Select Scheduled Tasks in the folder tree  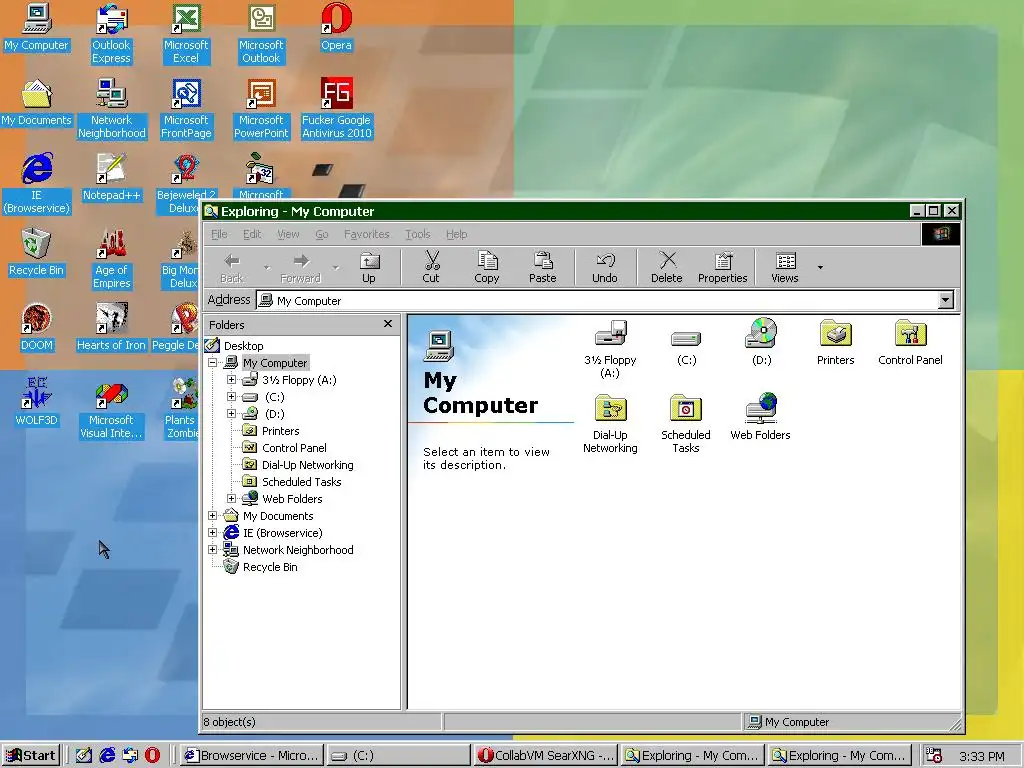pyautogui.click(x=302, y=482)
